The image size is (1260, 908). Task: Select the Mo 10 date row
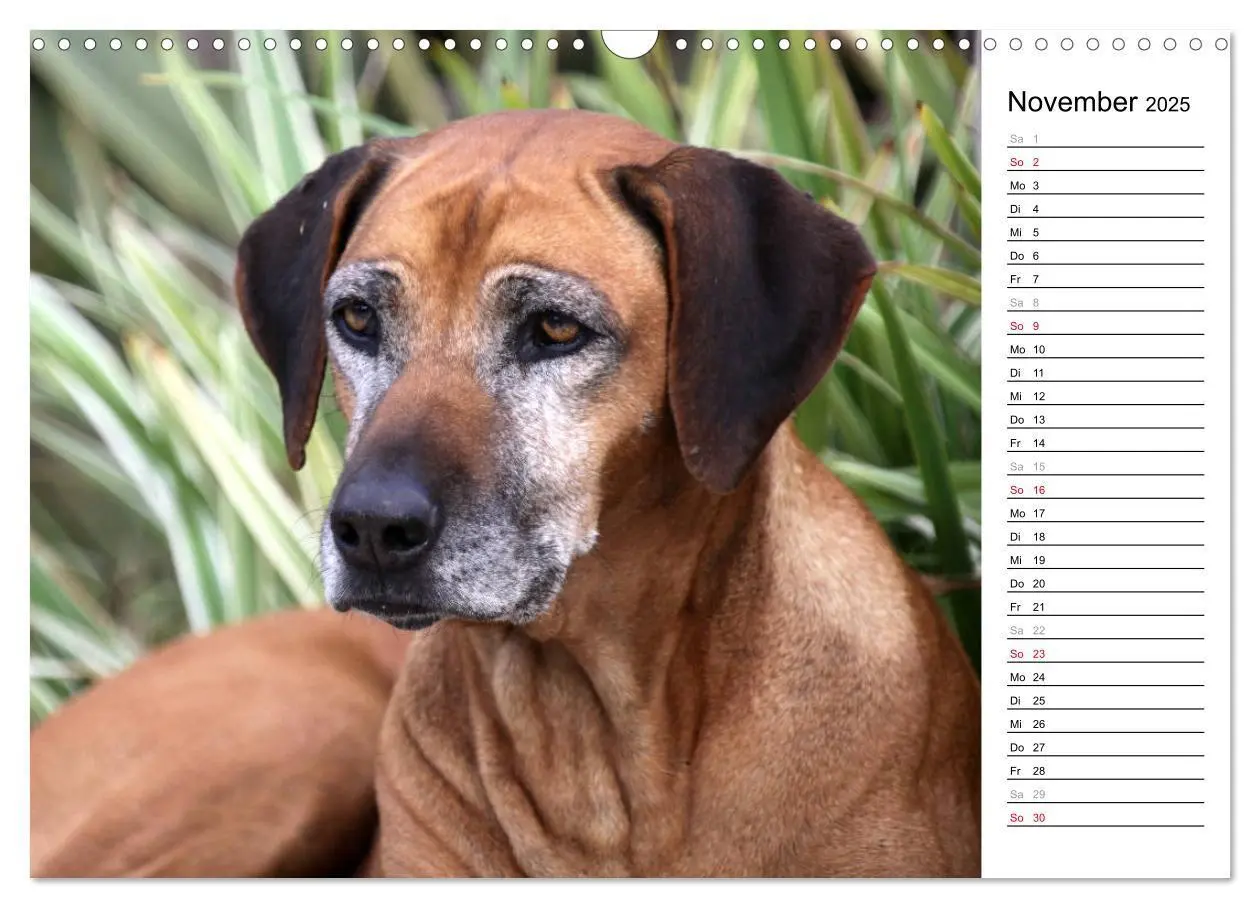pos(1105,349)
